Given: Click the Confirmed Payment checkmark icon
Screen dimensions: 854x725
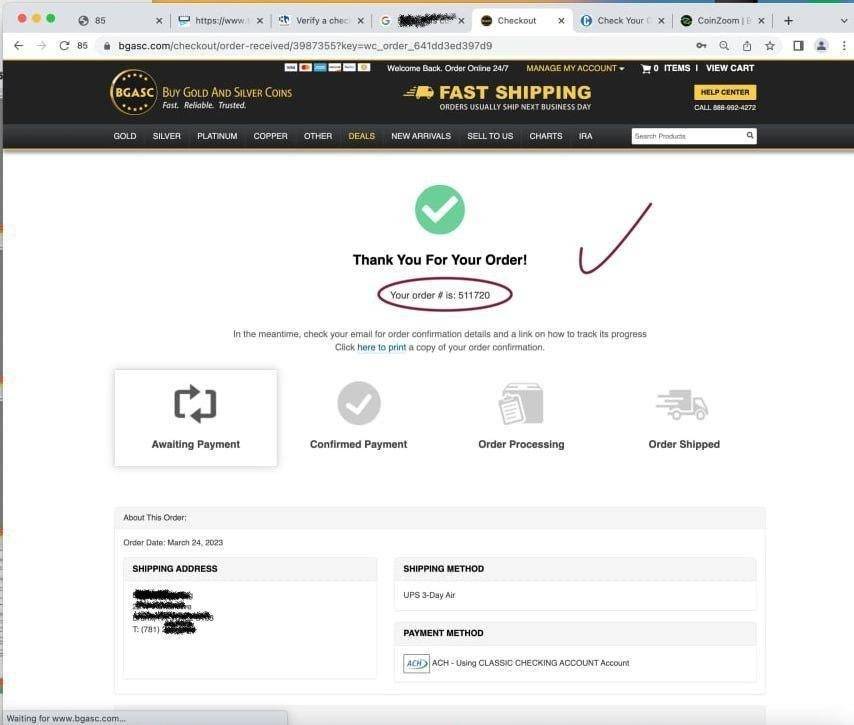Looking at the screenshot, I should 358,404.
